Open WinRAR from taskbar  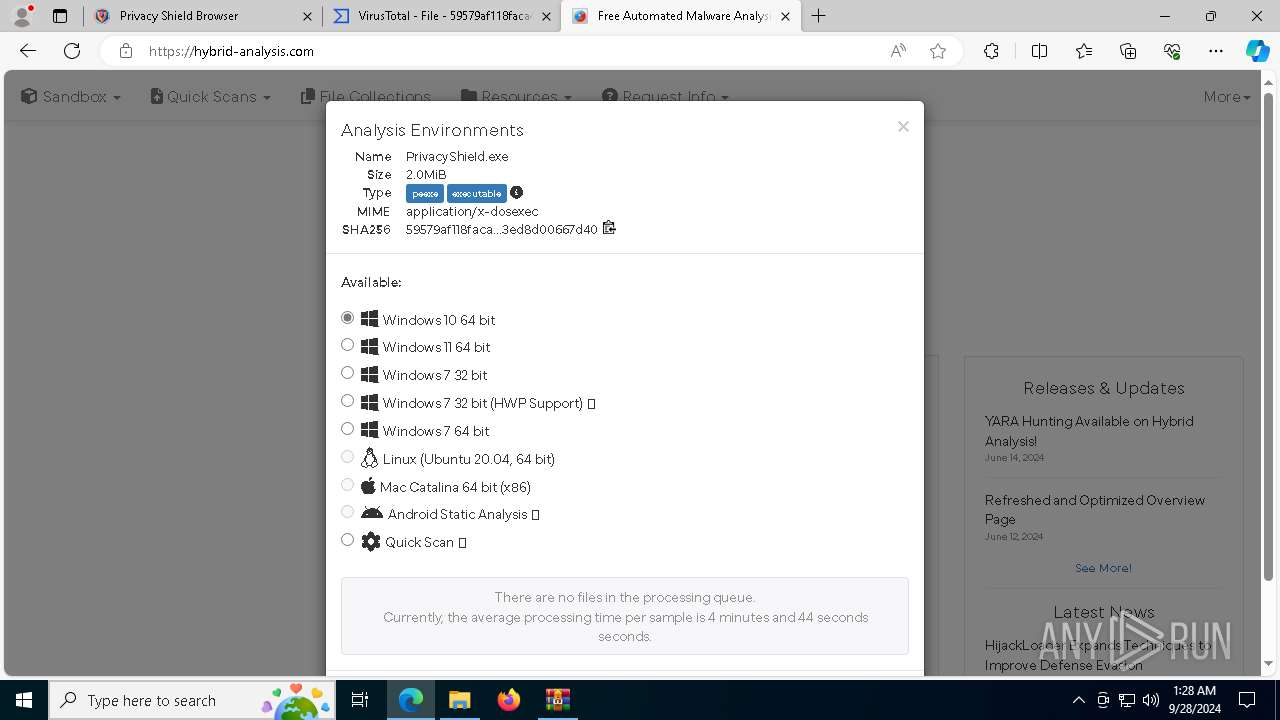tap(557, 700)
